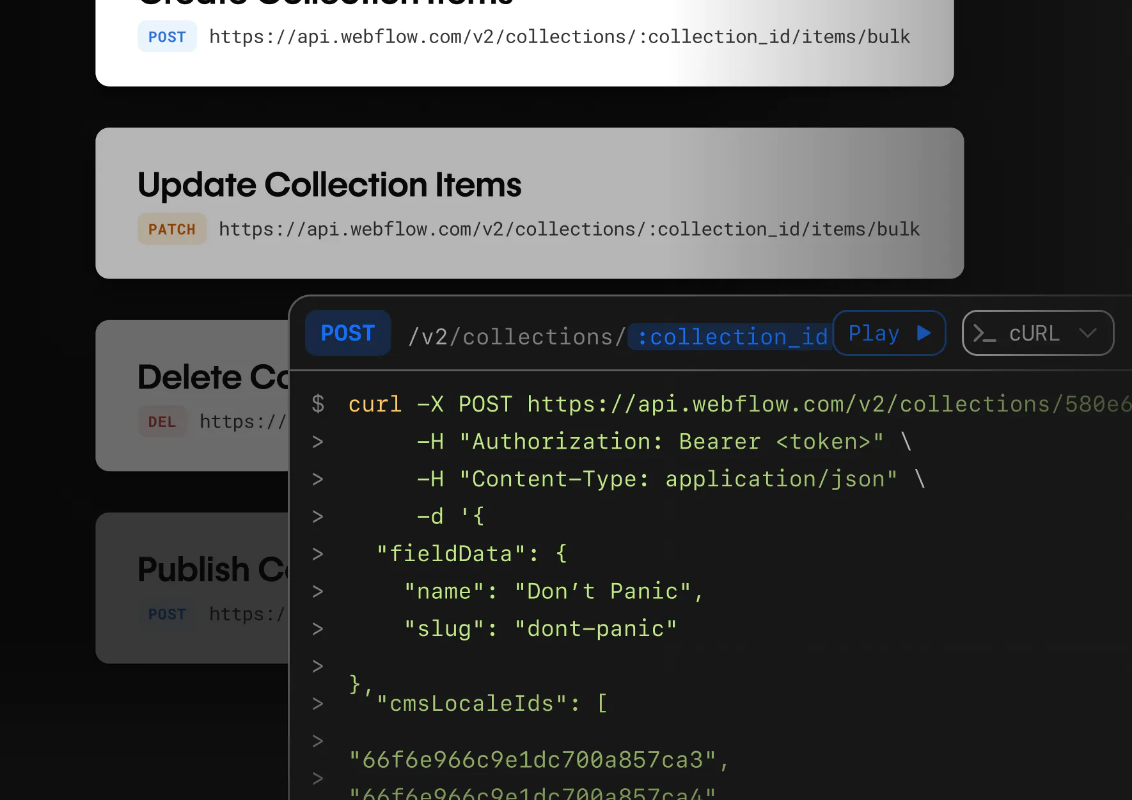This screenshot has width=1132, height=800.
Task: Click the blue POST badge on Create Collection Items
Action: [167, 36]
